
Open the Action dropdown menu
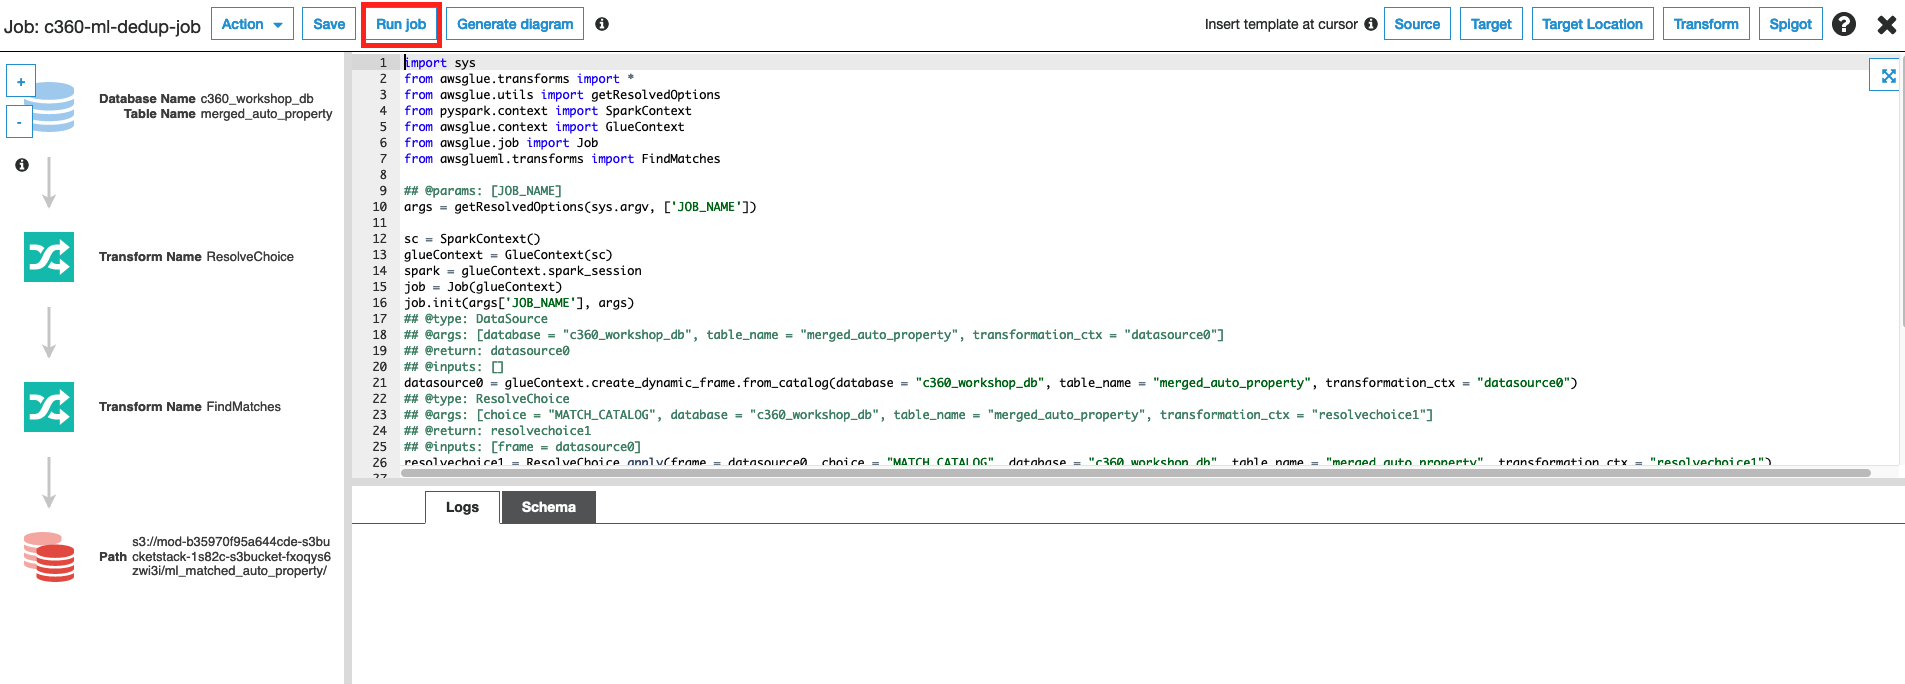[x=252, y=24]
